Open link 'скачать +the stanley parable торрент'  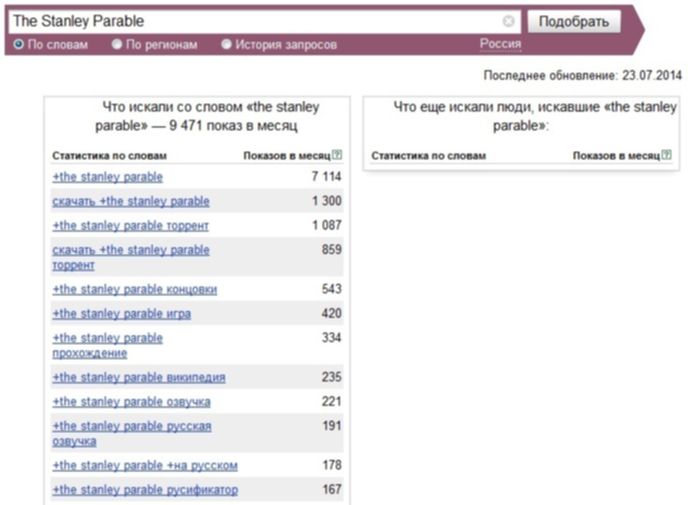131,257
